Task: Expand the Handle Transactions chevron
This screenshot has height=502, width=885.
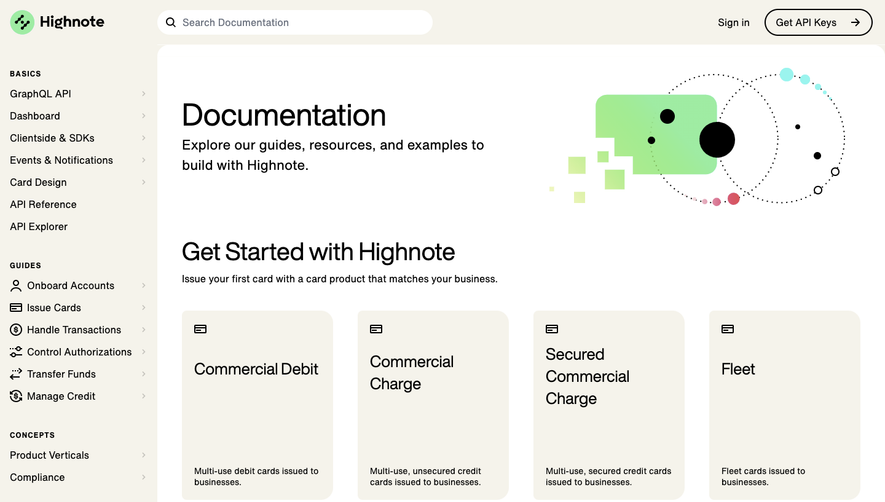Action: pos(143,330)
